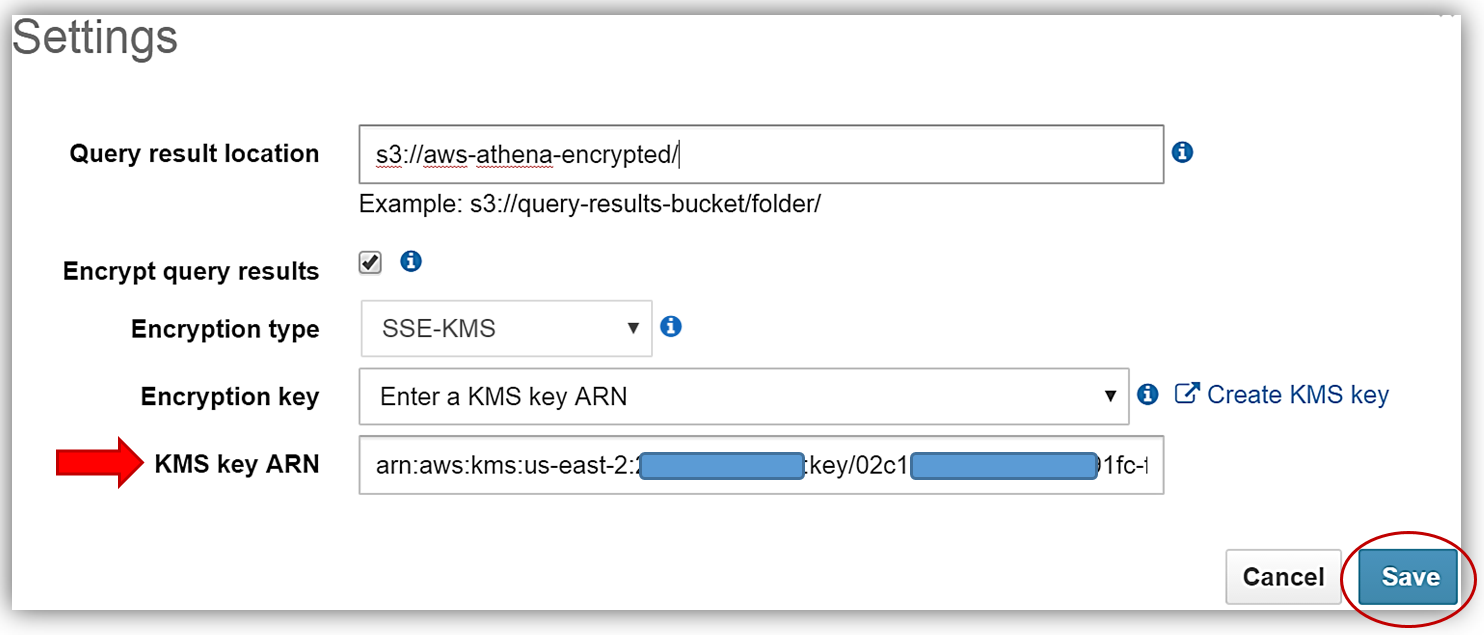Open the Create KMS key link text

[1297, 395]
